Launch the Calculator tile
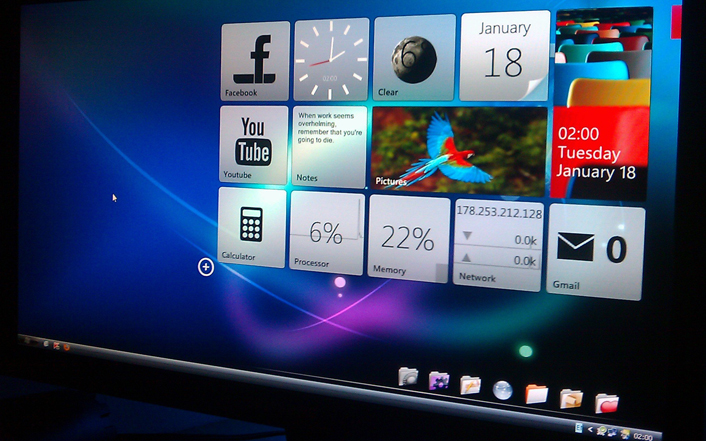This screenshot has height=441, width=706. (252, 227)
